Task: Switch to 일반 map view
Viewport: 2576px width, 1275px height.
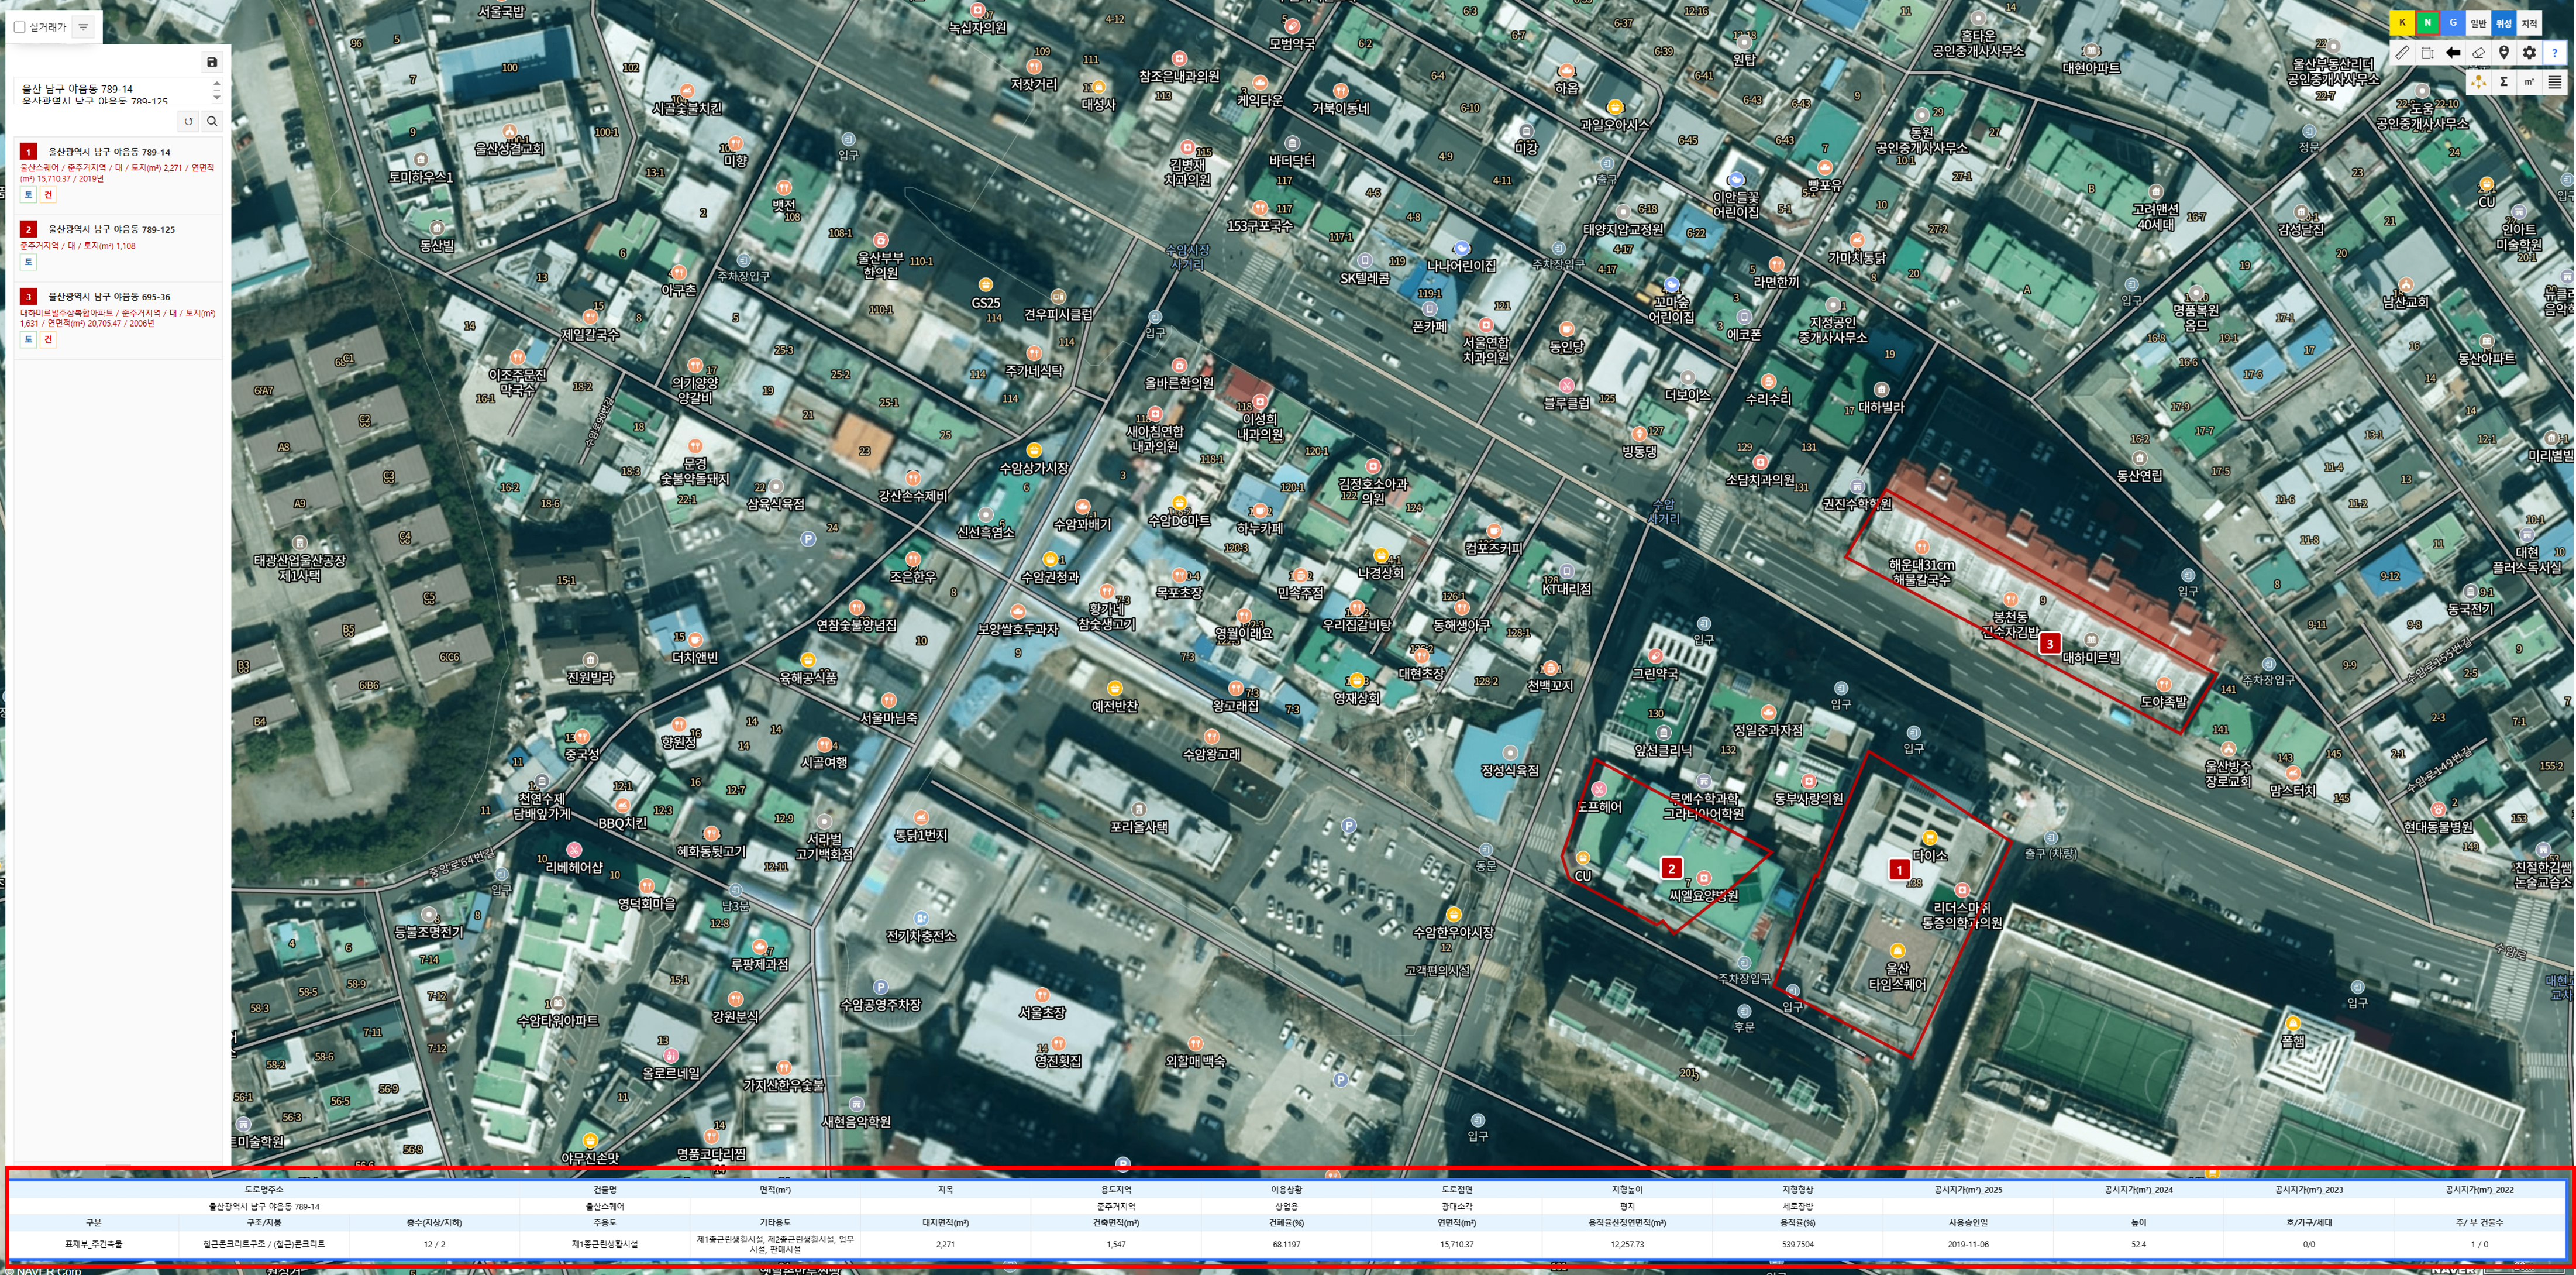Action: (2478, 23)
